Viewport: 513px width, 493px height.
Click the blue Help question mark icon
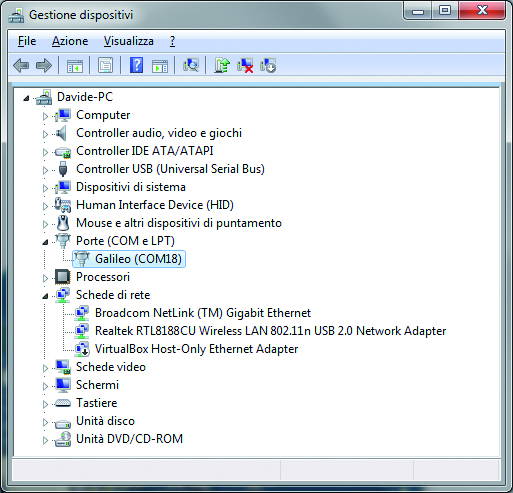(x=137, y=65)
